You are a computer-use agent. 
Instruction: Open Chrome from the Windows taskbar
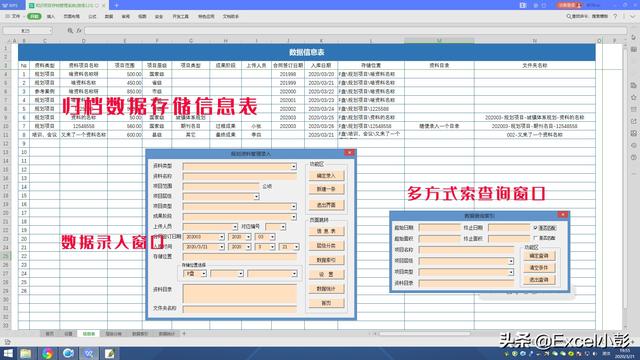[x=47, y=353]
